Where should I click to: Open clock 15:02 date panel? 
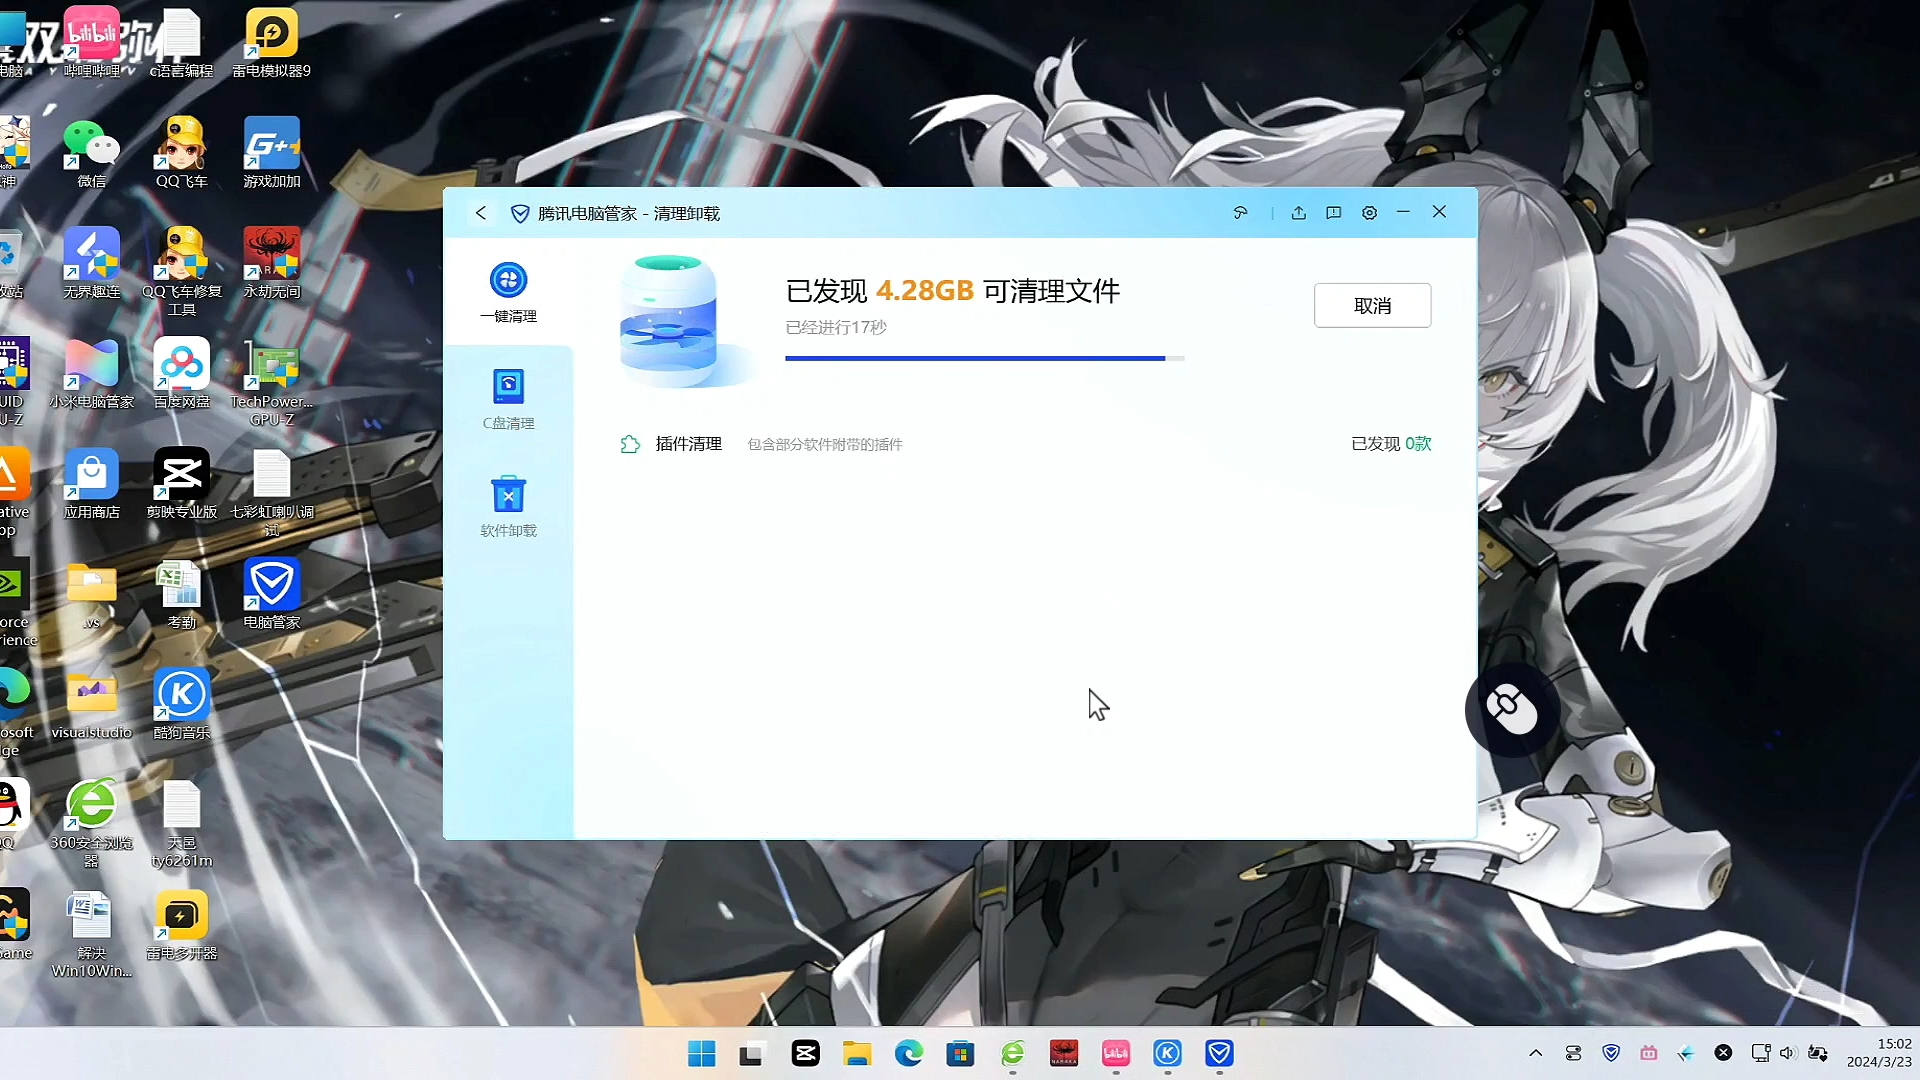[1879, 1053]
